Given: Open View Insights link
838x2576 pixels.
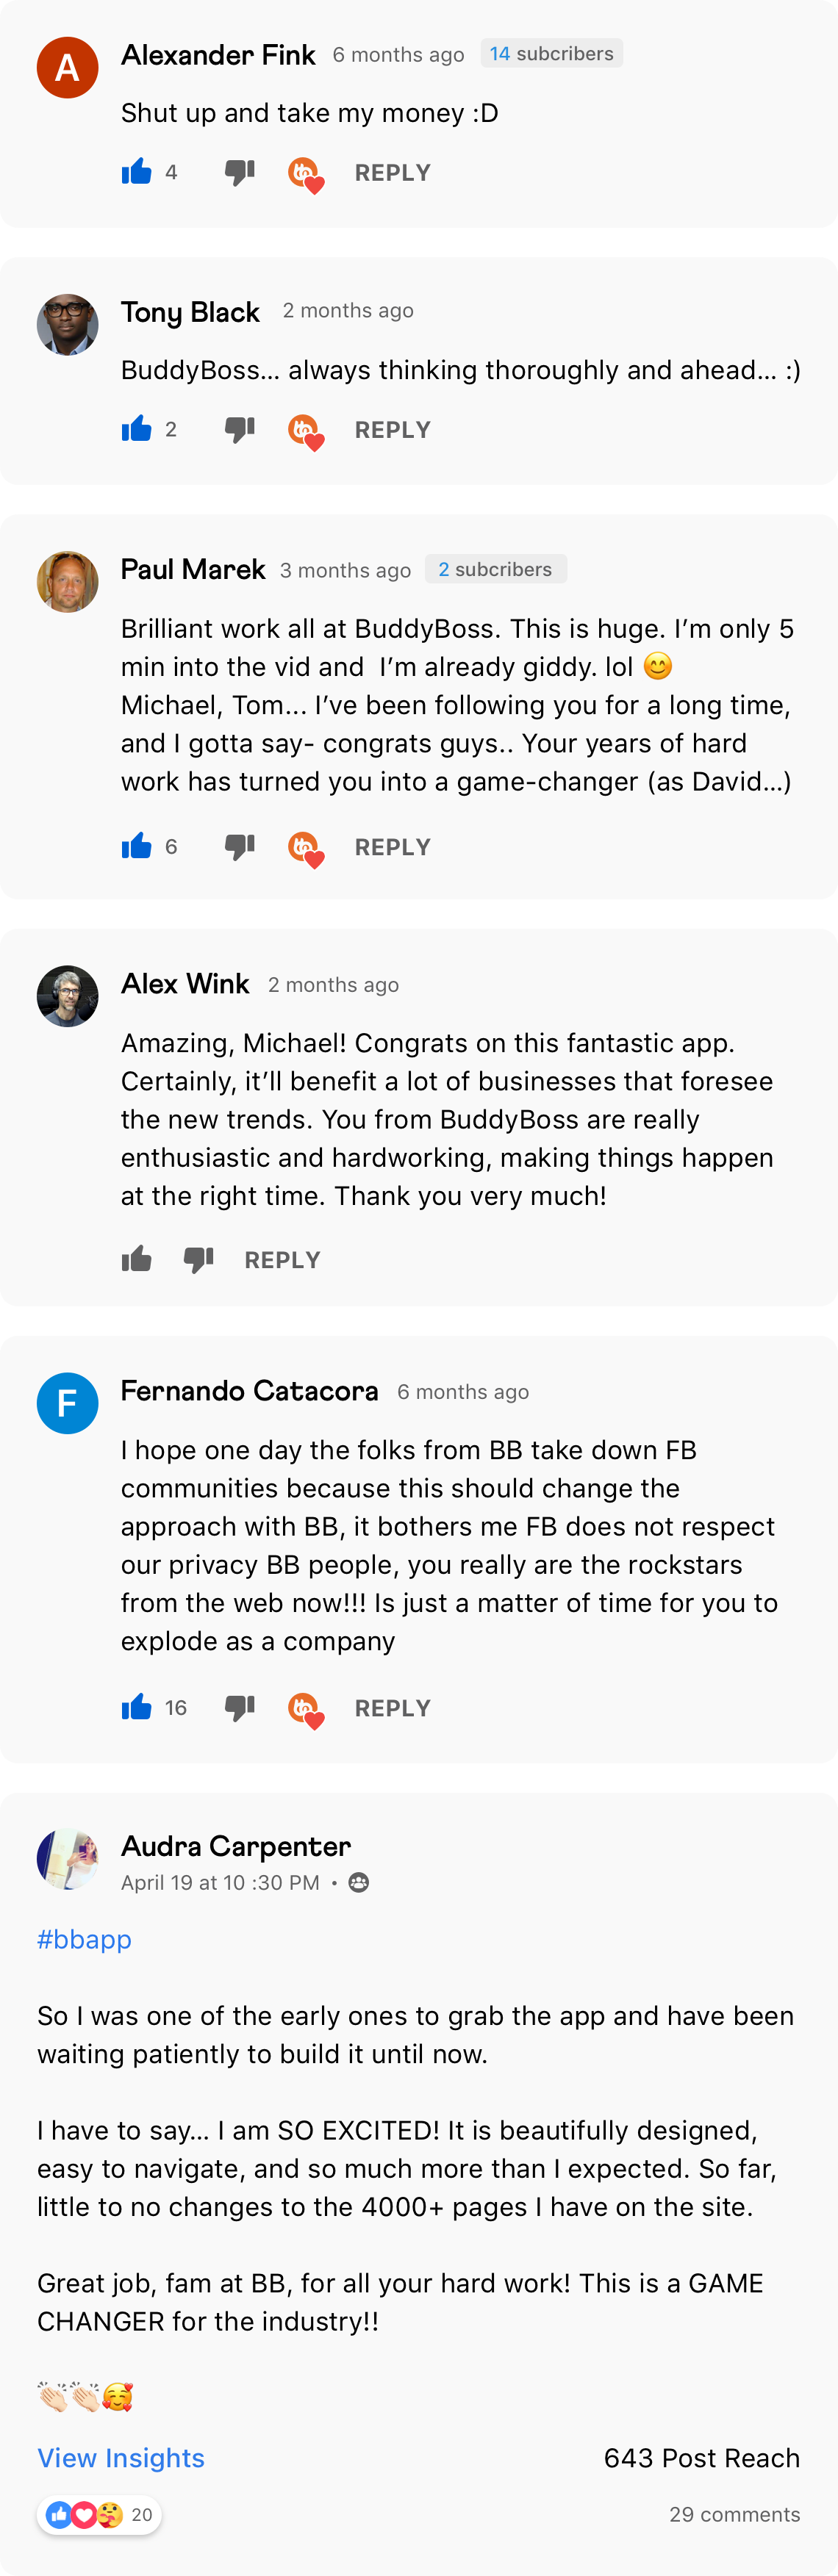Looking at the screenshot, I should point(121,2458).
